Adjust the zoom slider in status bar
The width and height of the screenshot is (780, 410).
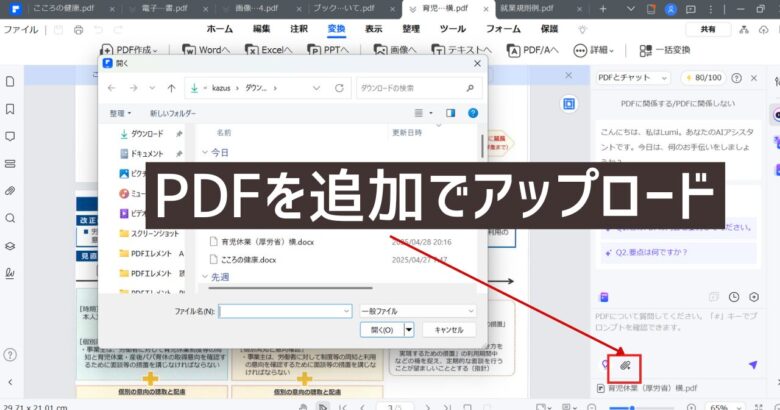633,408
